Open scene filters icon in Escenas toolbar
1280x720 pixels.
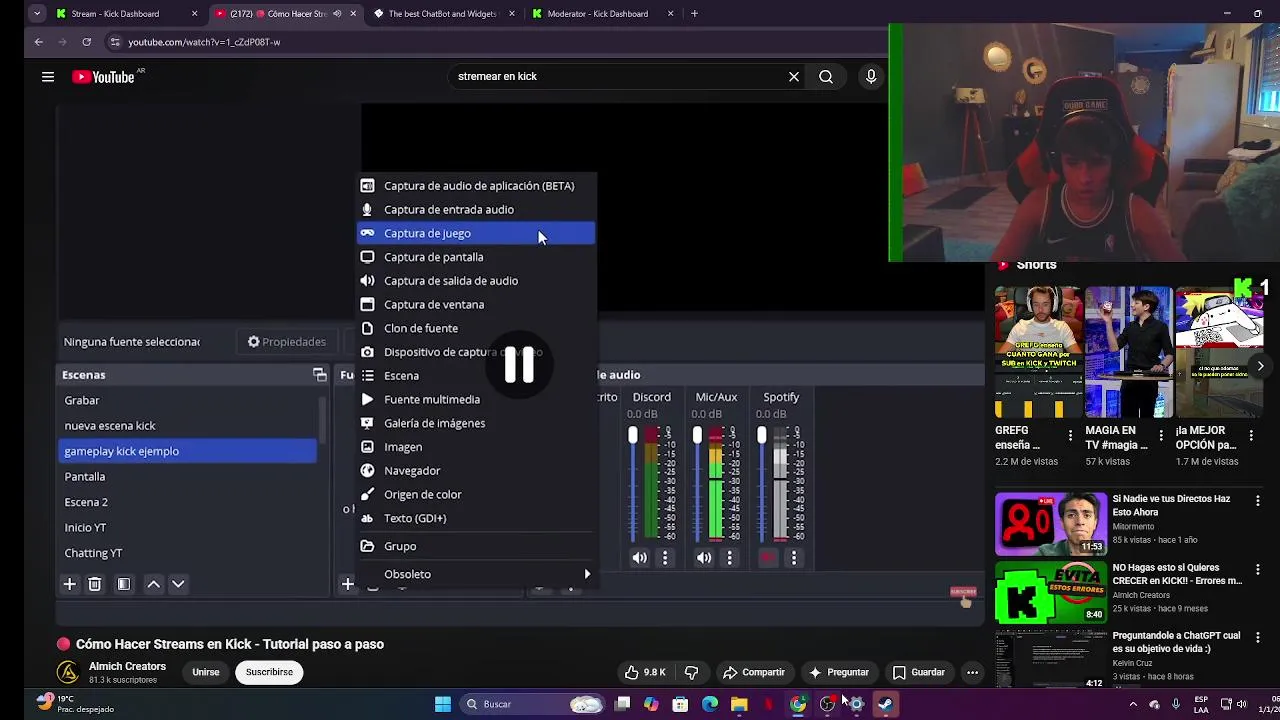[x=124, y=584]
